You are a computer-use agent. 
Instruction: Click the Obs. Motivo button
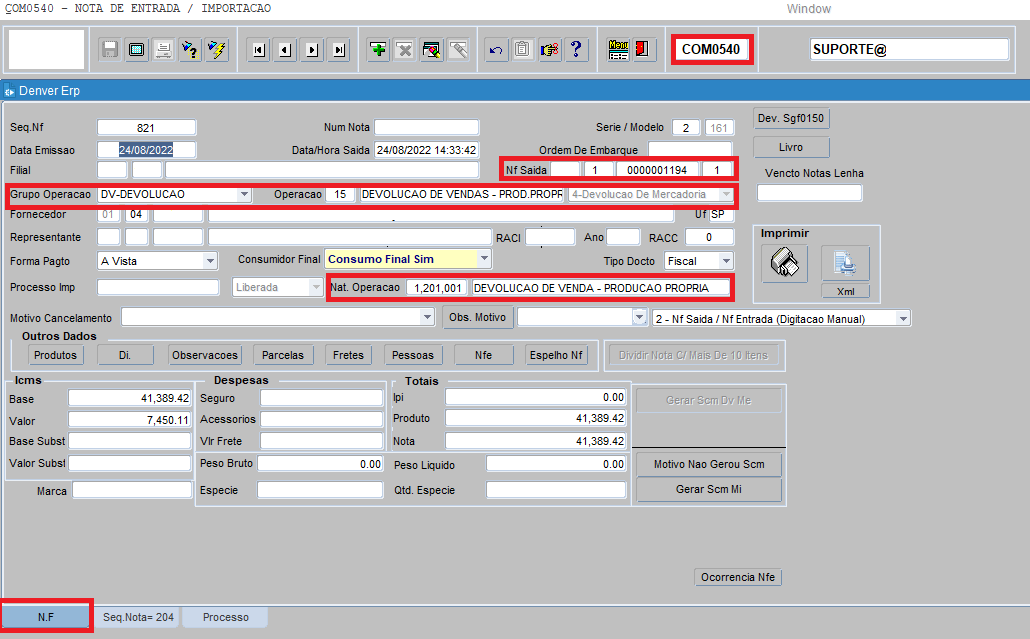(477, 317)
